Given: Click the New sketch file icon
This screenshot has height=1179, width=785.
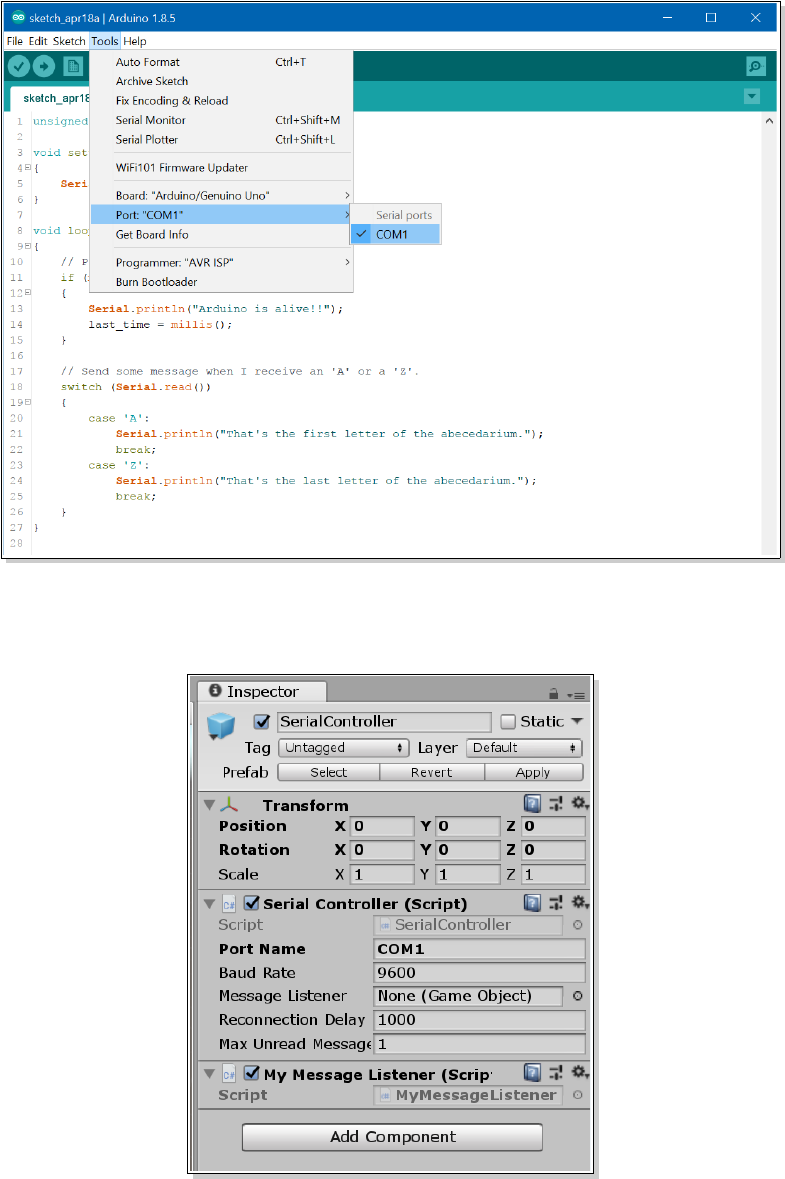Looking at the screenshot, I should (x=73, y=67).
